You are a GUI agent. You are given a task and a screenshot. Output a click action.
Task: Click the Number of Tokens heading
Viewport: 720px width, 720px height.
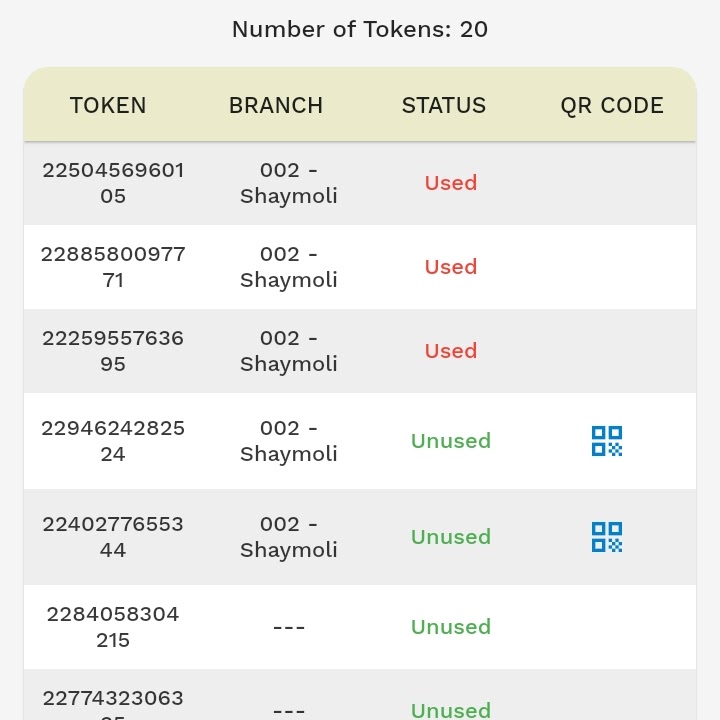pos(360,30)
